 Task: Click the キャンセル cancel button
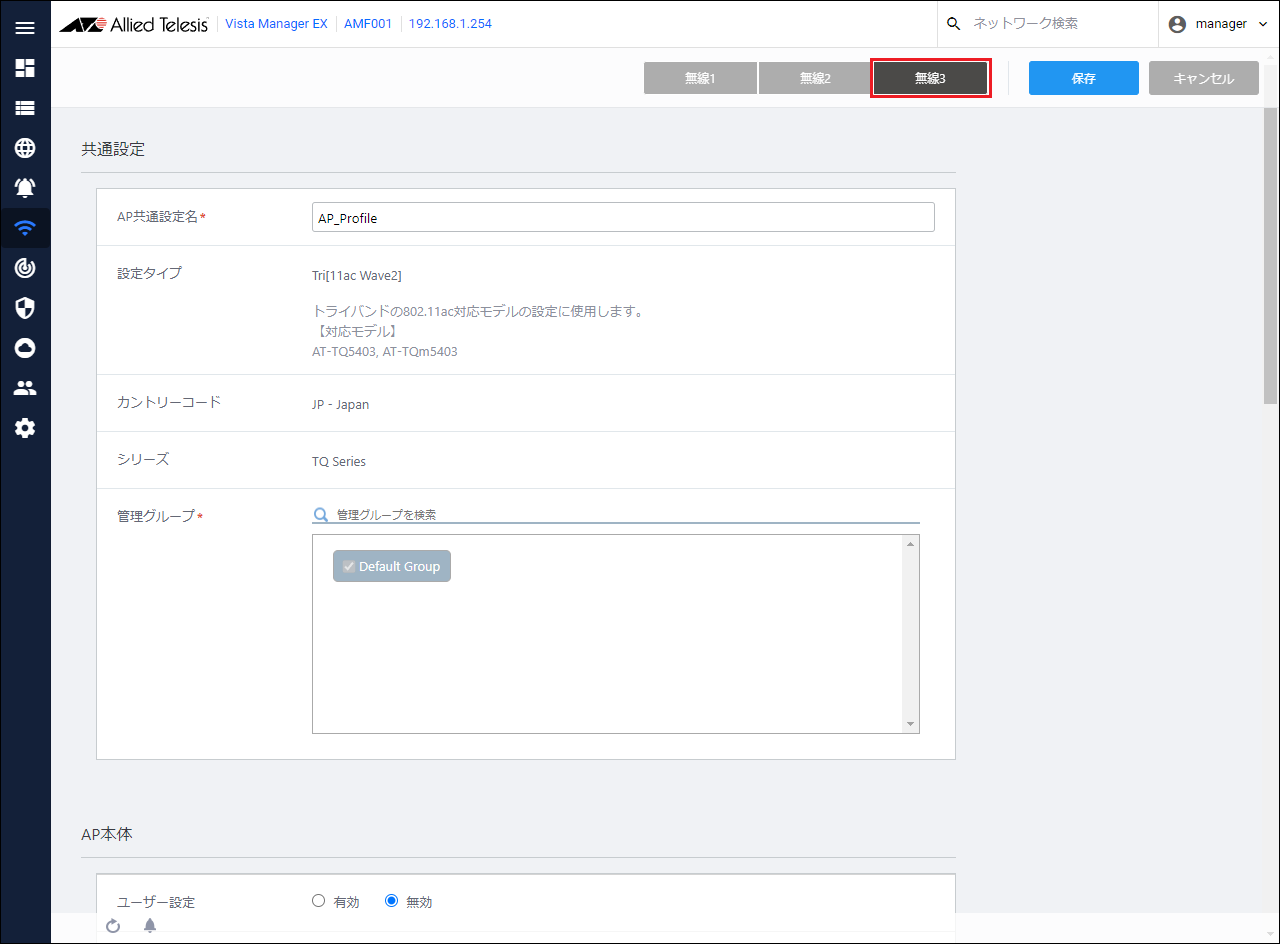coord(1203,78)
